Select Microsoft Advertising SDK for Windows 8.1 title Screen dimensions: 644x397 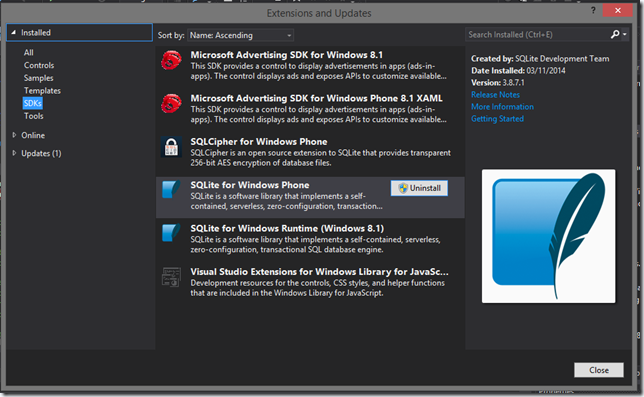point(286,55)
